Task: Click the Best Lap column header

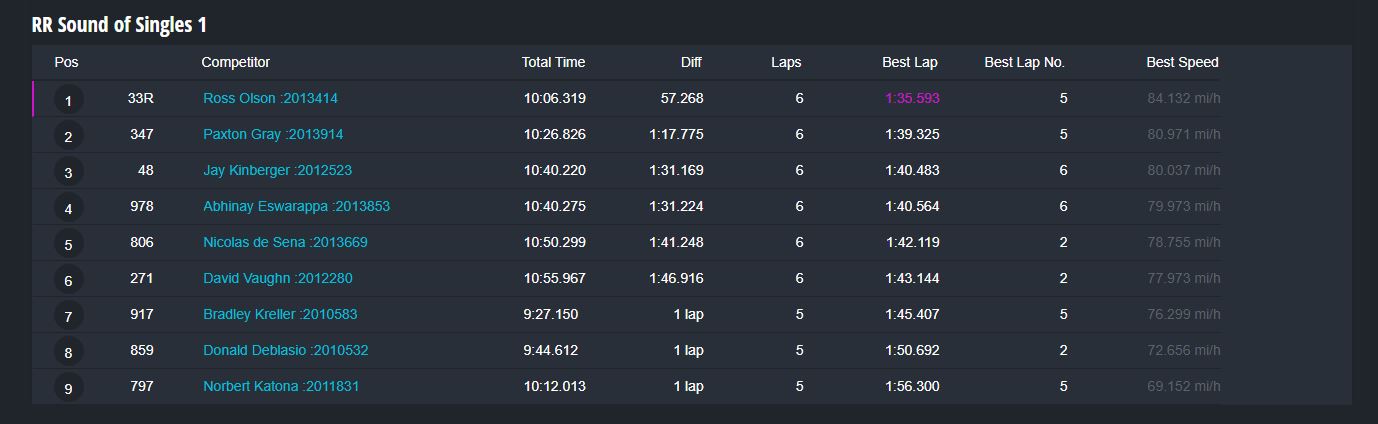Action: coord(909,62)
